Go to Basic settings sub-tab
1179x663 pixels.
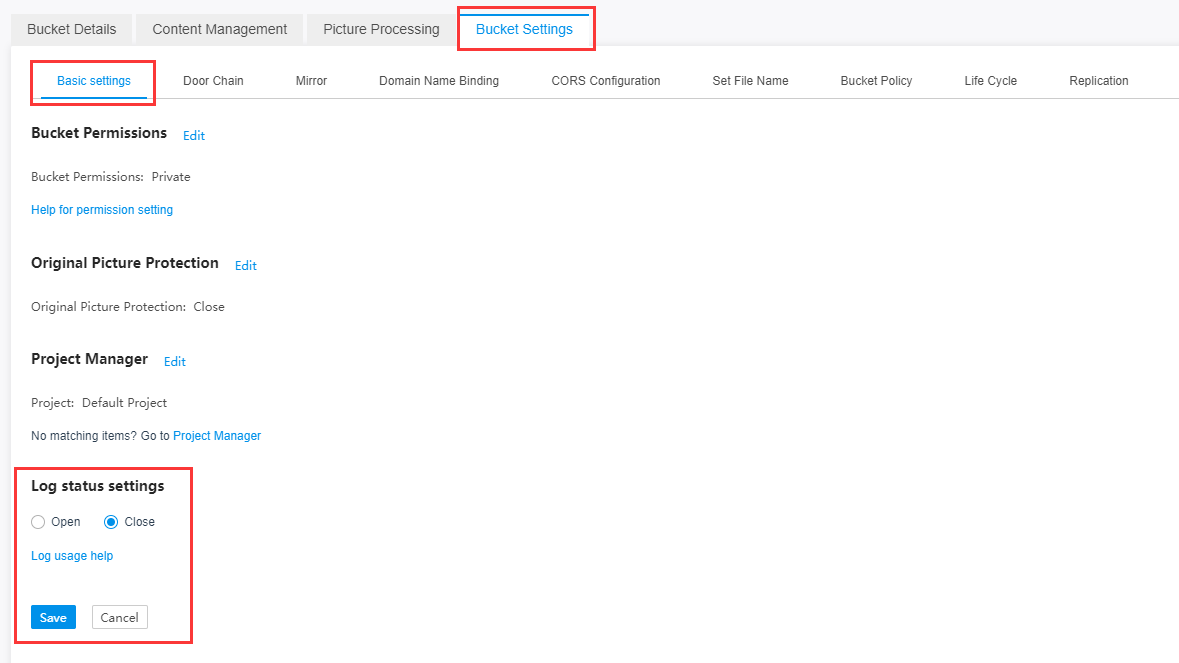[93, 81]
